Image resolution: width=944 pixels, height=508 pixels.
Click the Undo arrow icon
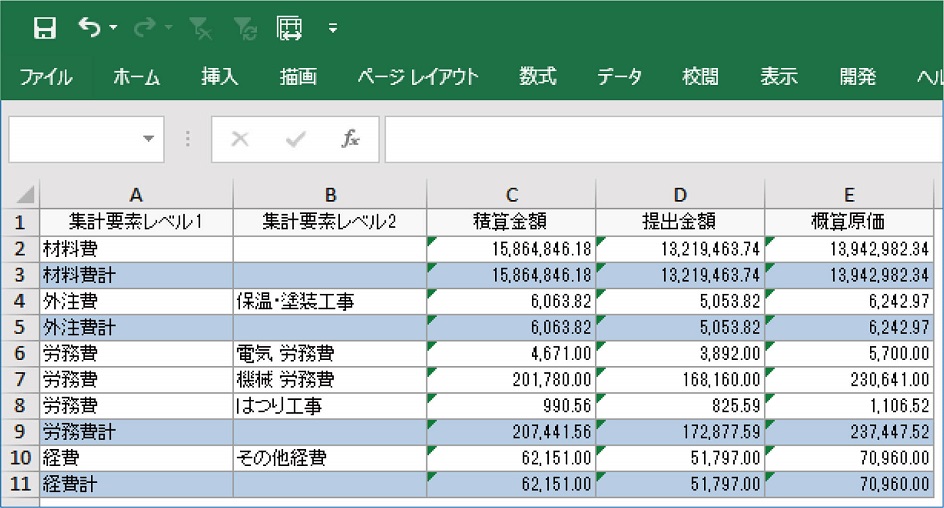coord(89,27)
